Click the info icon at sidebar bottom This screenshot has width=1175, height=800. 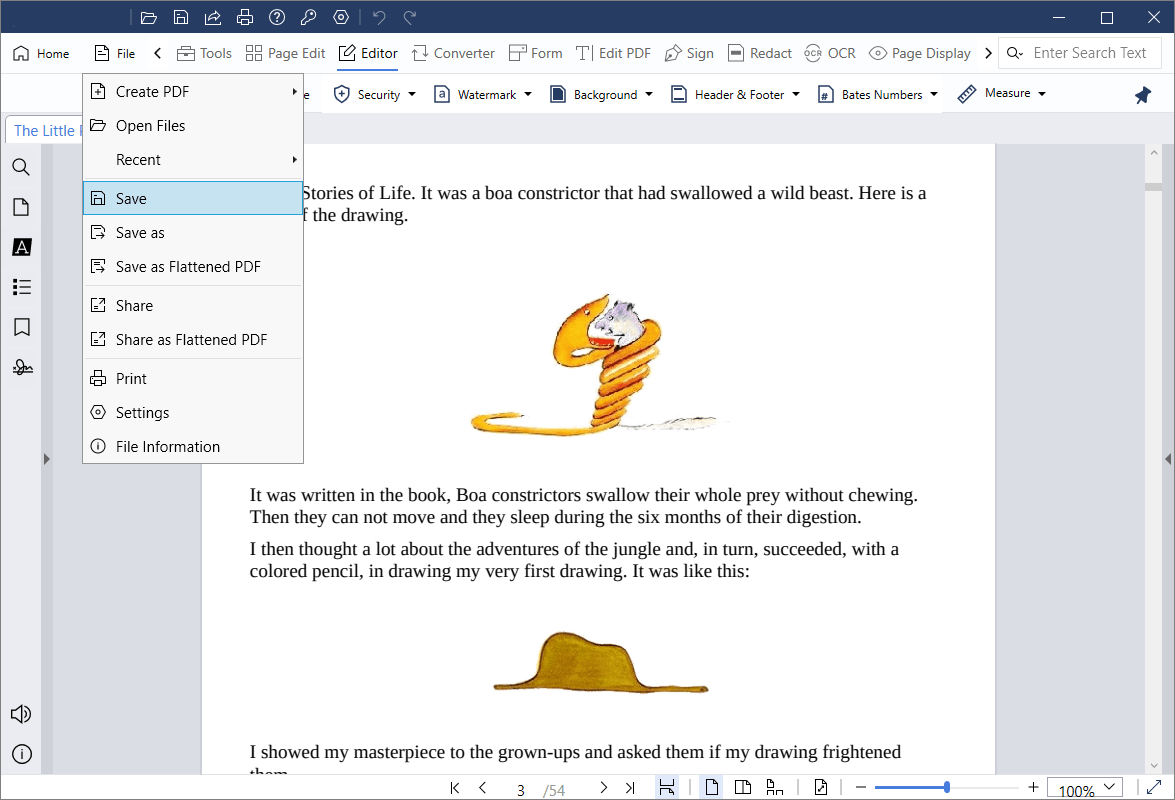coord(22,754)
